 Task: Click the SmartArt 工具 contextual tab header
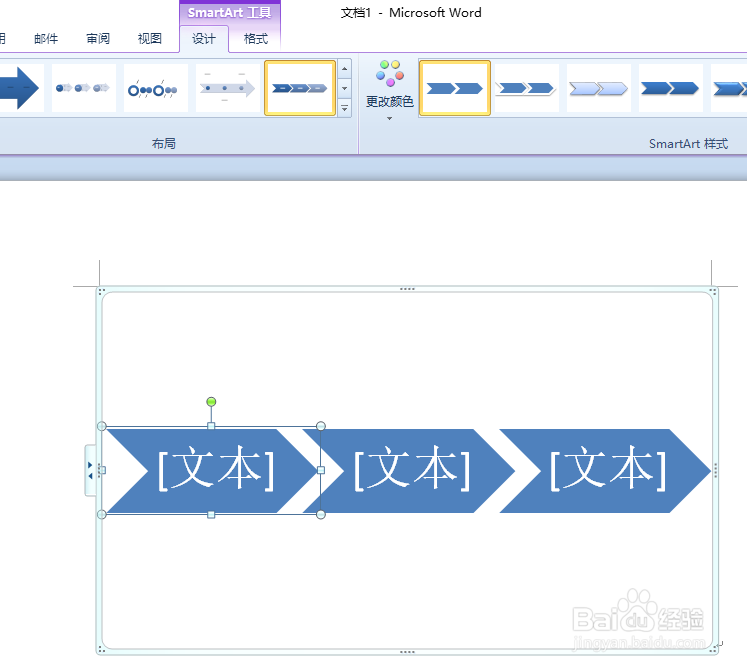tap(230, 12)
